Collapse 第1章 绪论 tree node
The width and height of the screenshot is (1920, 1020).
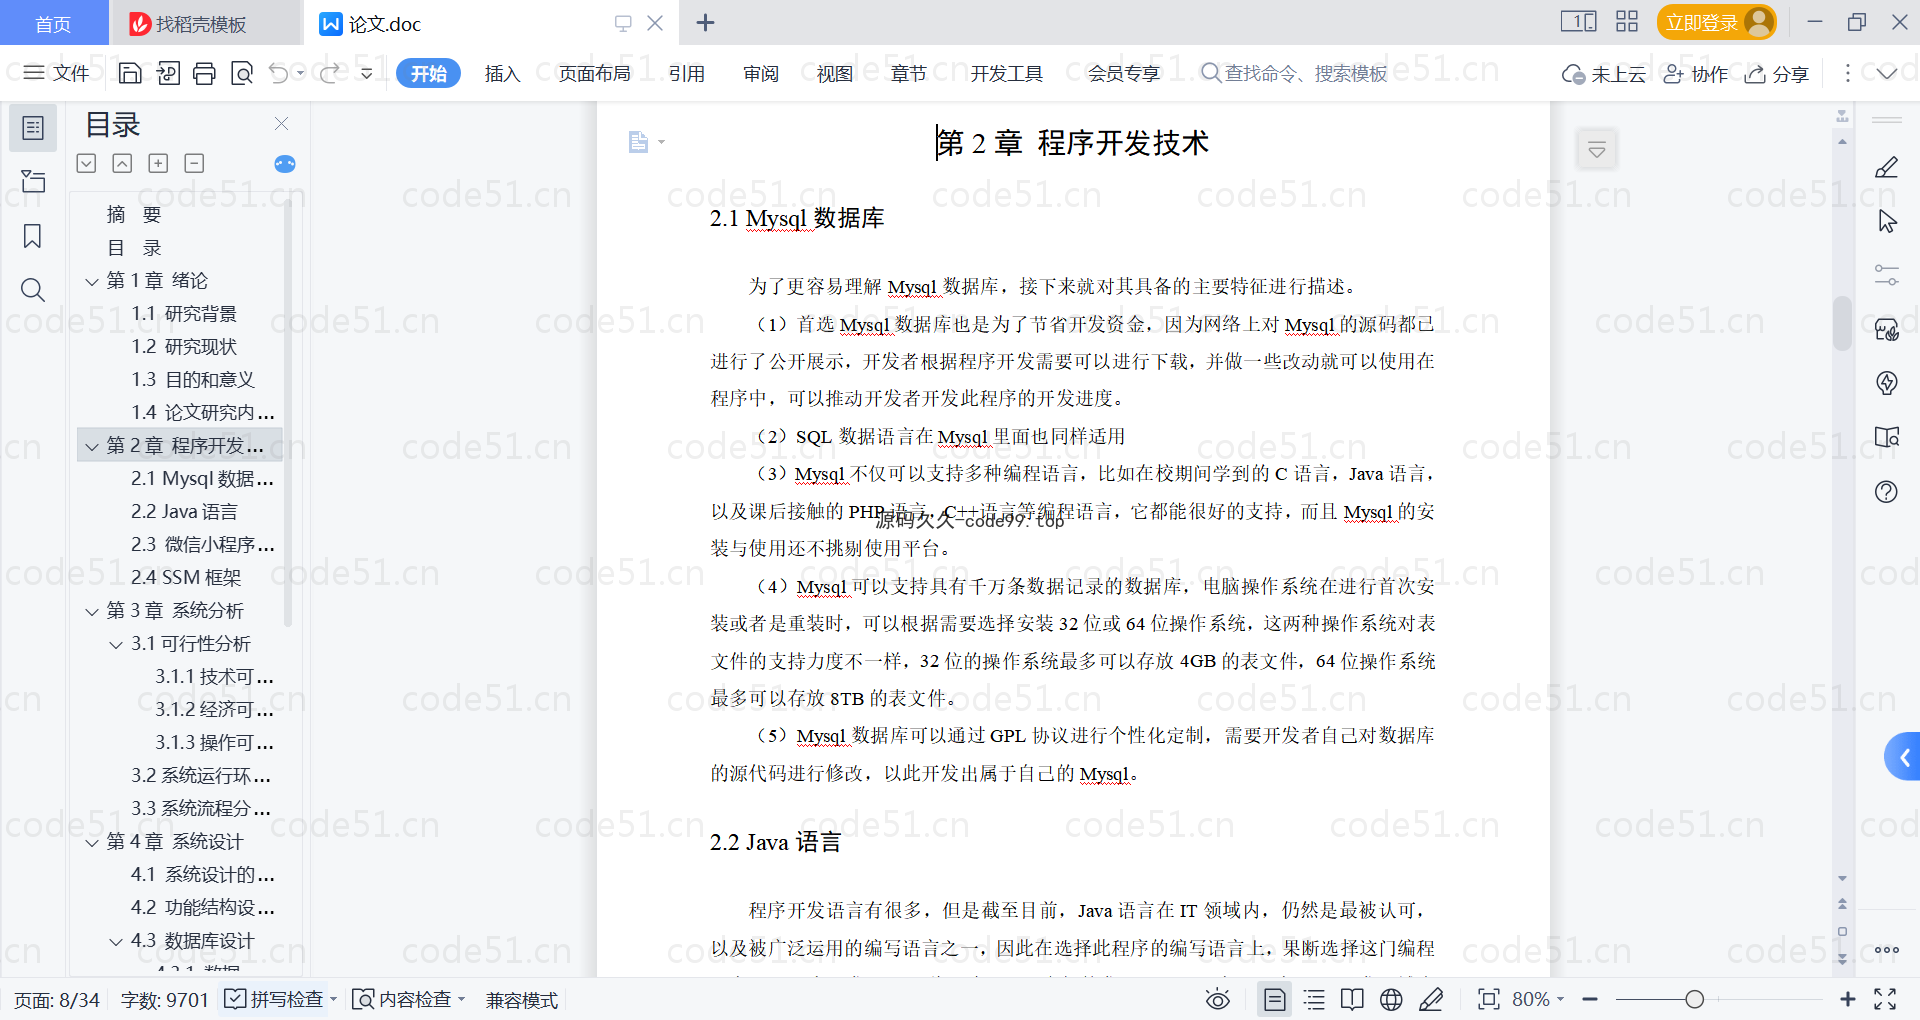[x=92, y=282]
